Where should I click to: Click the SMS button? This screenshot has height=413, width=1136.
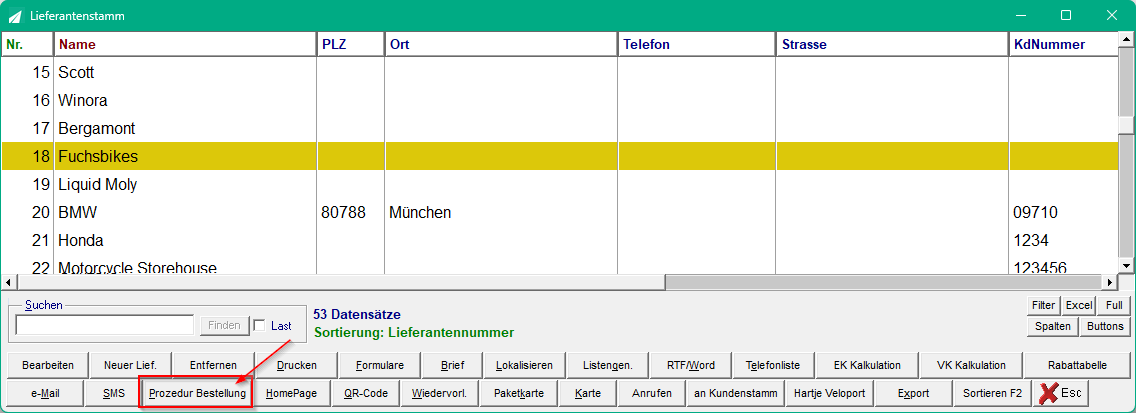tap(114, 393)
